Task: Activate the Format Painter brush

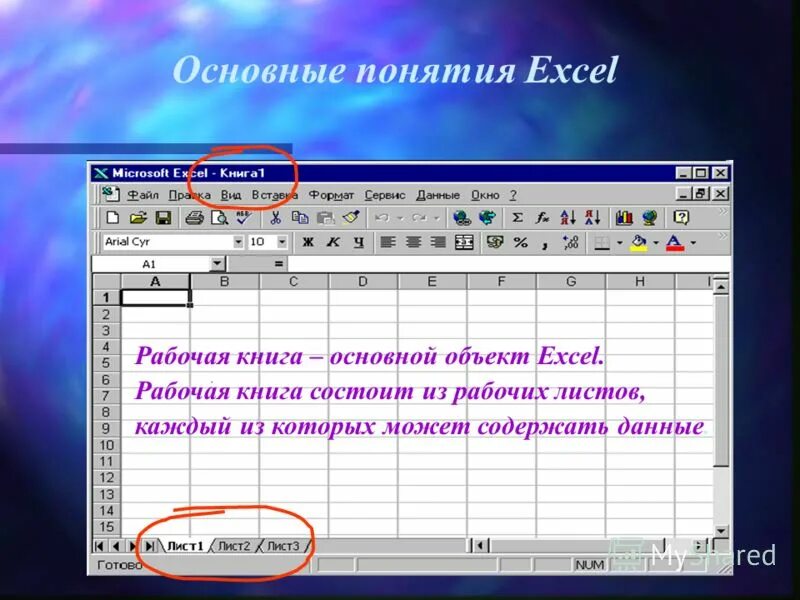Action: point(351,218)
